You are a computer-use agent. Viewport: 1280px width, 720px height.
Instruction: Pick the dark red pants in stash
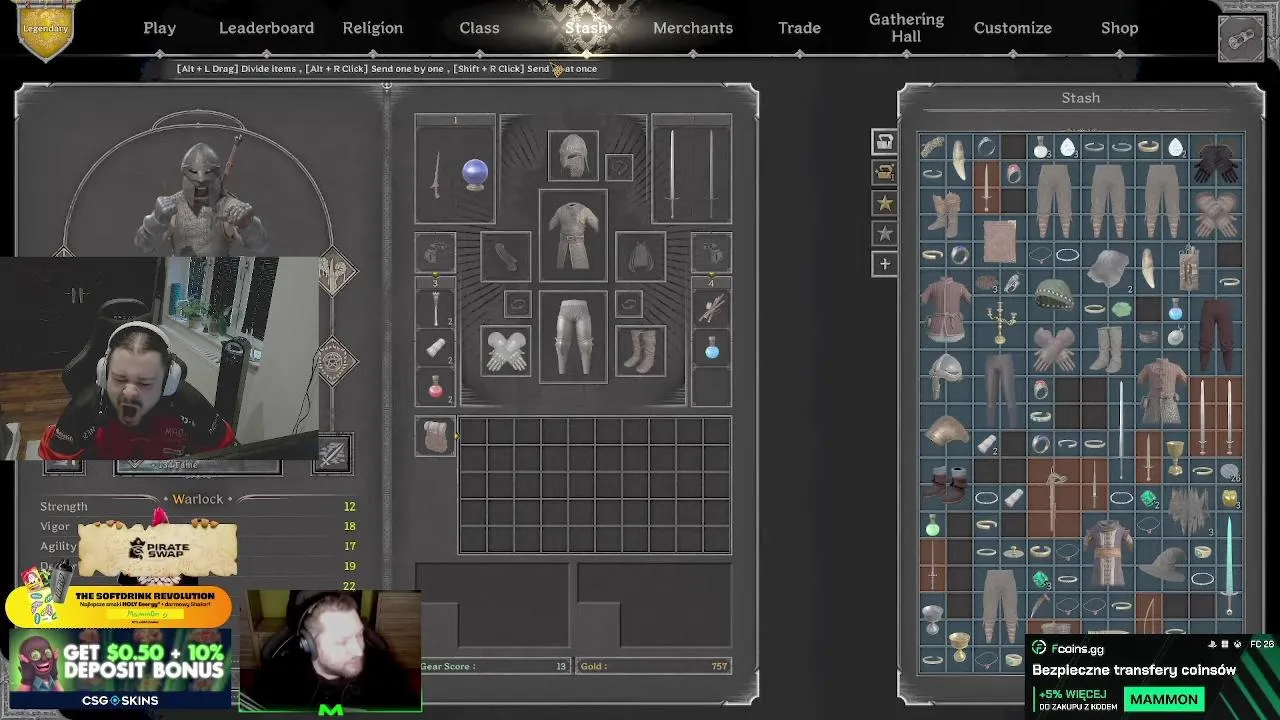pyautogui.click(x=1216, y=337)
